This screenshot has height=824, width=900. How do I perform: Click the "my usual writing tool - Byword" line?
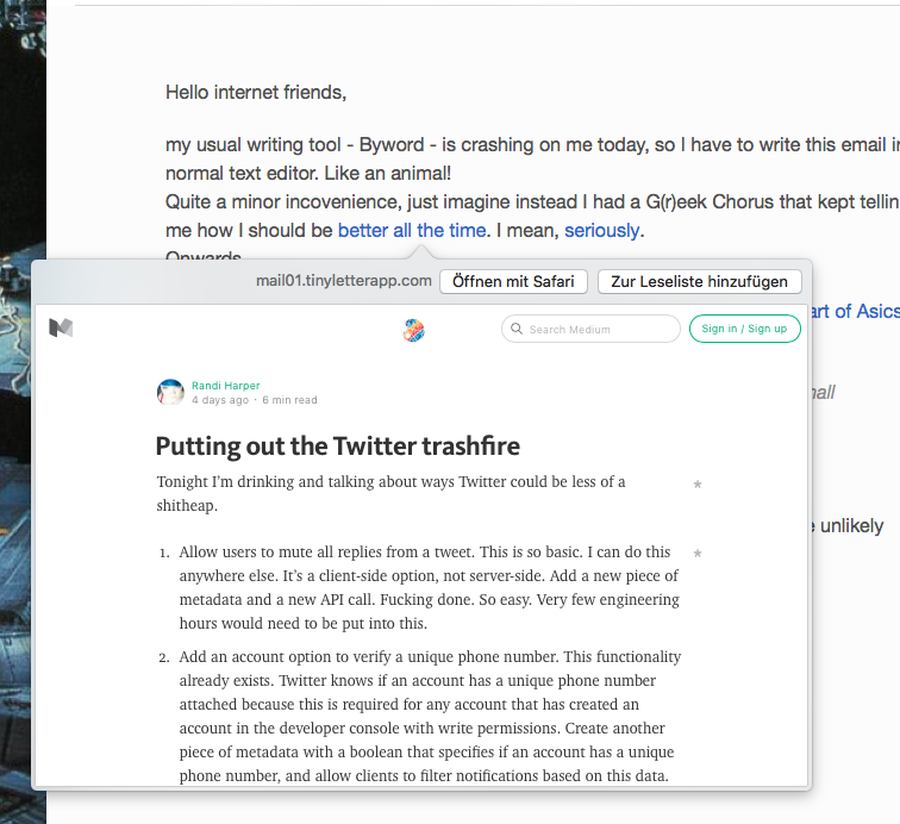533,145
